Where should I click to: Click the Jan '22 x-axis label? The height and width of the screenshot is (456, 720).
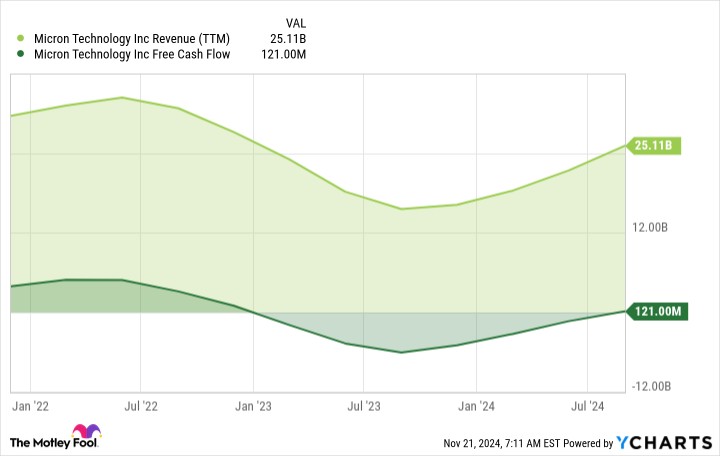(x=30, y=406)
